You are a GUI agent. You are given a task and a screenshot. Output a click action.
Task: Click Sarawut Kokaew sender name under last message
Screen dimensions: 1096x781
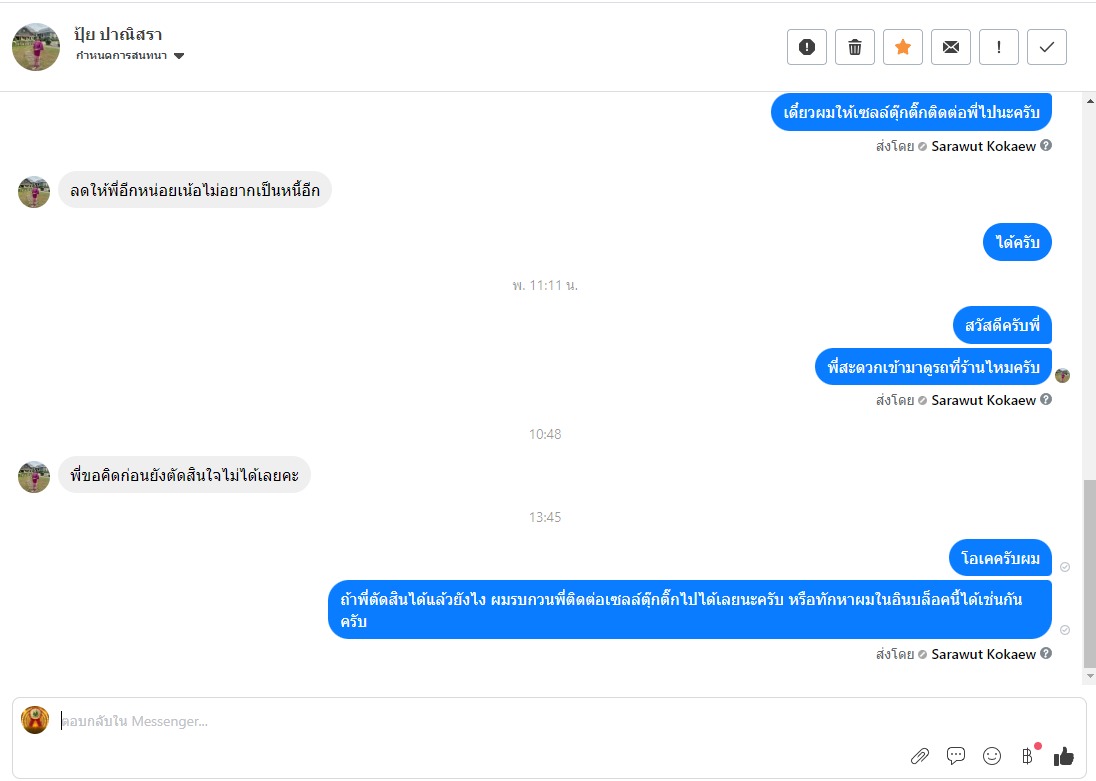coord(983,654)
